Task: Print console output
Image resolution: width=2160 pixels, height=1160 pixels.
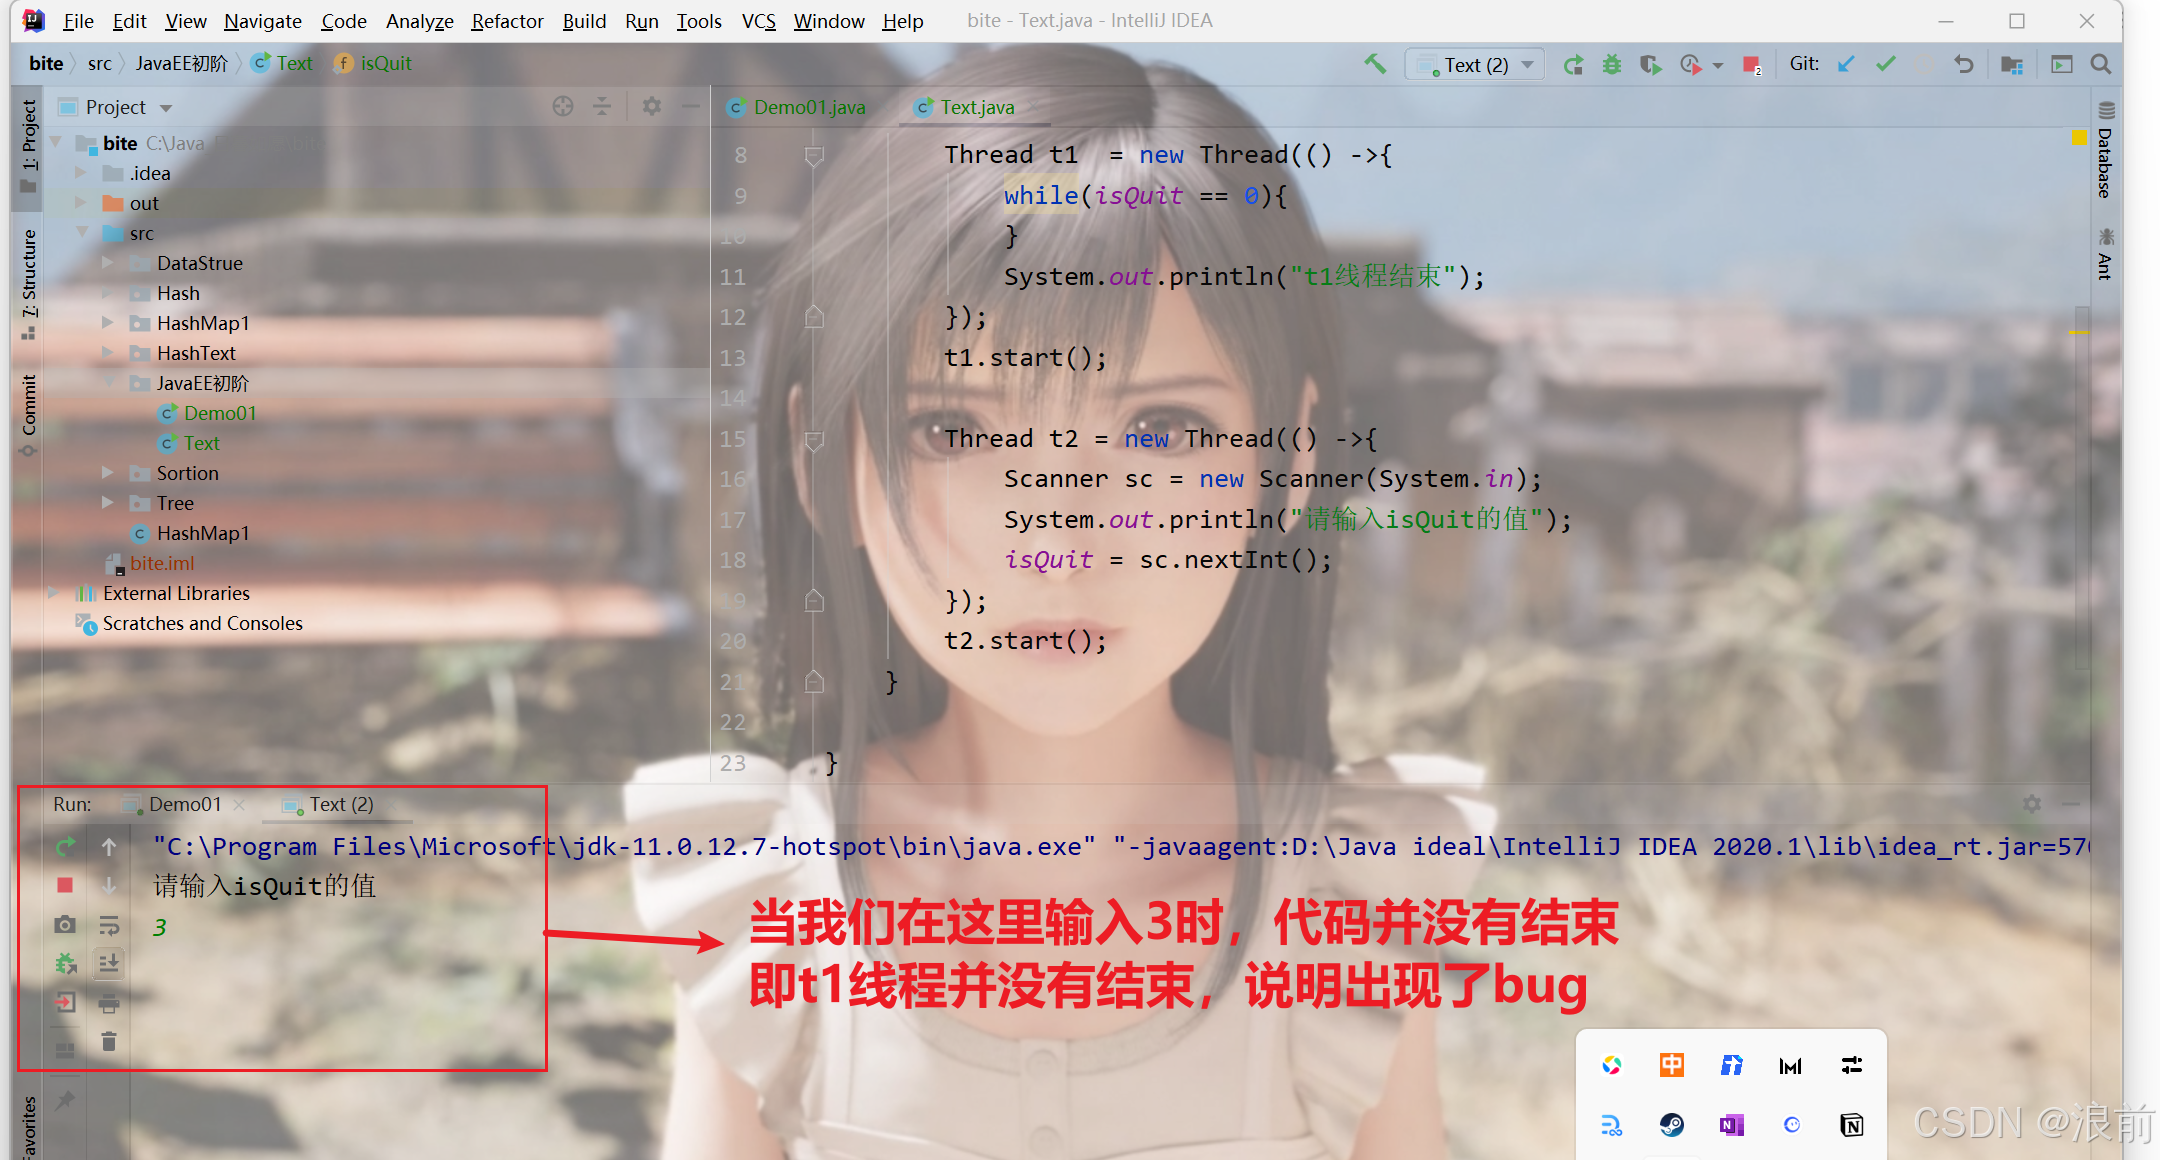Action: pos(109,1002)
